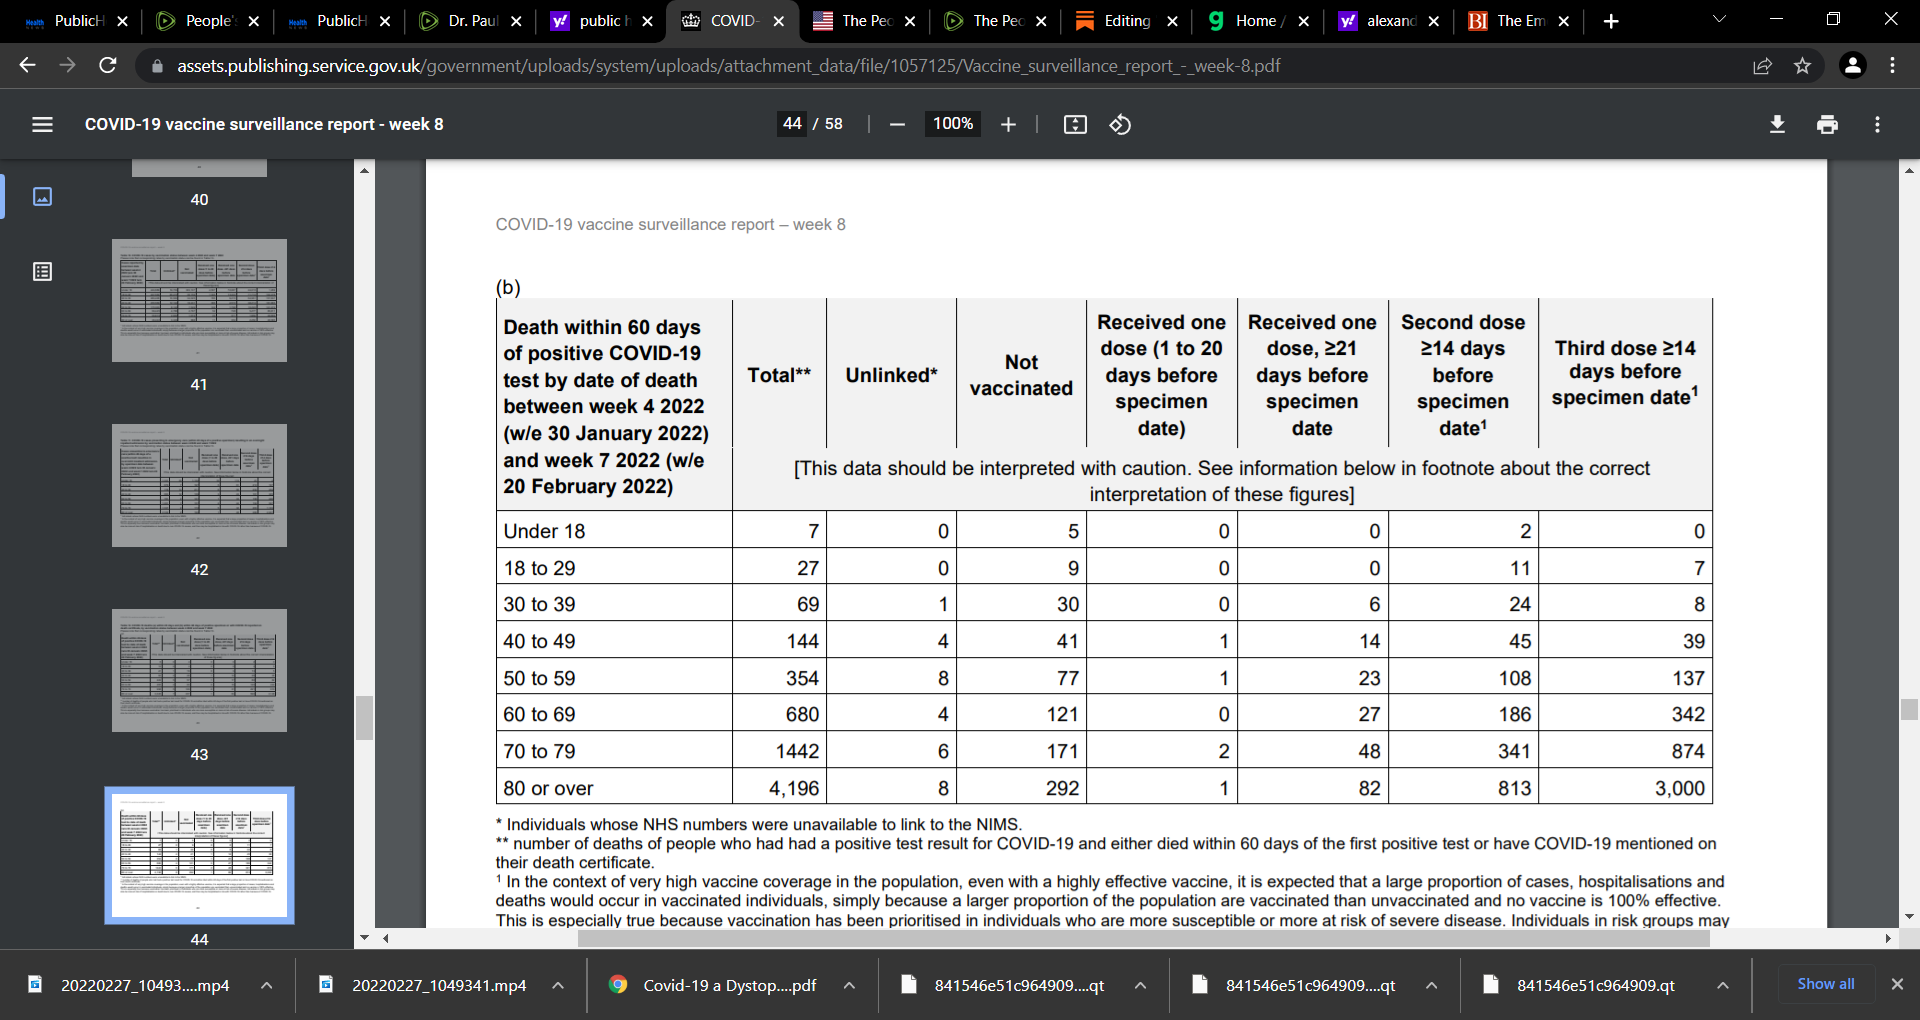
Task: Select page 42 thumbnail
Action: click(199, 485)
